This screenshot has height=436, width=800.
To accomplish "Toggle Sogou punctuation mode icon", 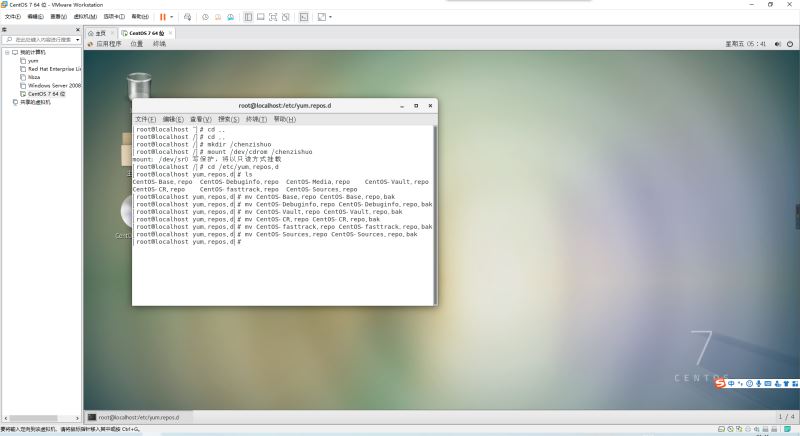I will click(x=740, y=383).
